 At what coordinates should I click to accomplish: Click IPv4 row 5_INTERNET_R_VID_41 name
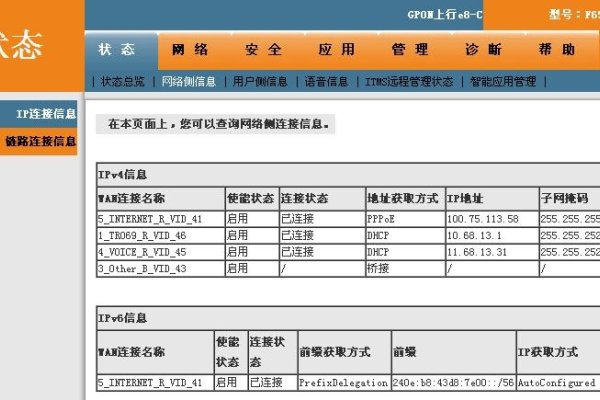150,219
